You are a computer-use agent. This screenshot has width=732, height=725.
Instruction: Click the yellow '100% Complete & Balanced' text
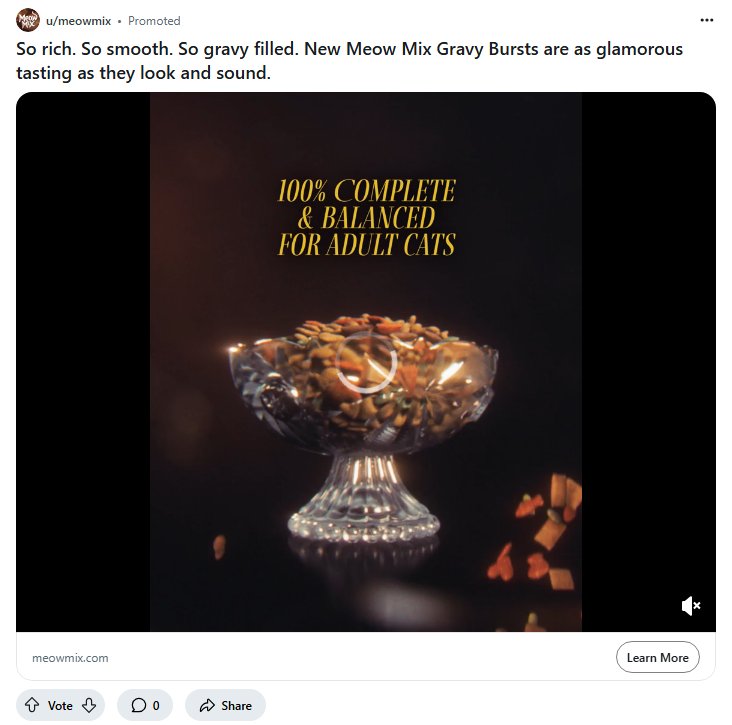point(366,217)
